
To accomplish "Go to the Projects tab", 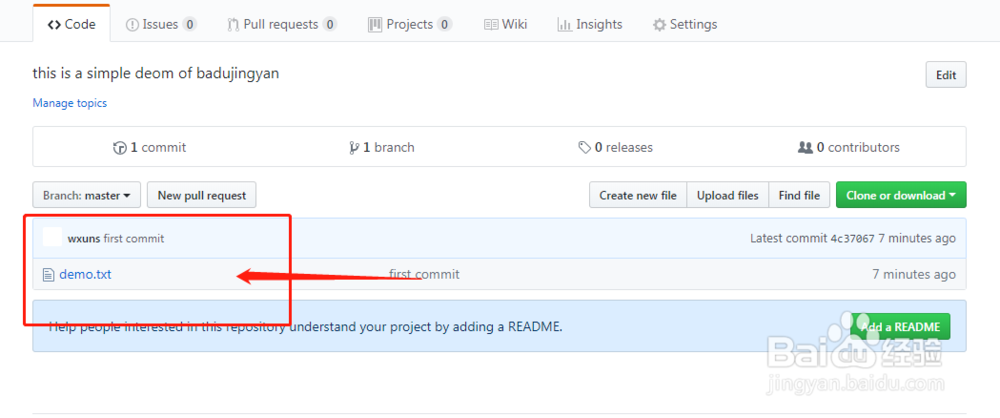I will 409,24.
